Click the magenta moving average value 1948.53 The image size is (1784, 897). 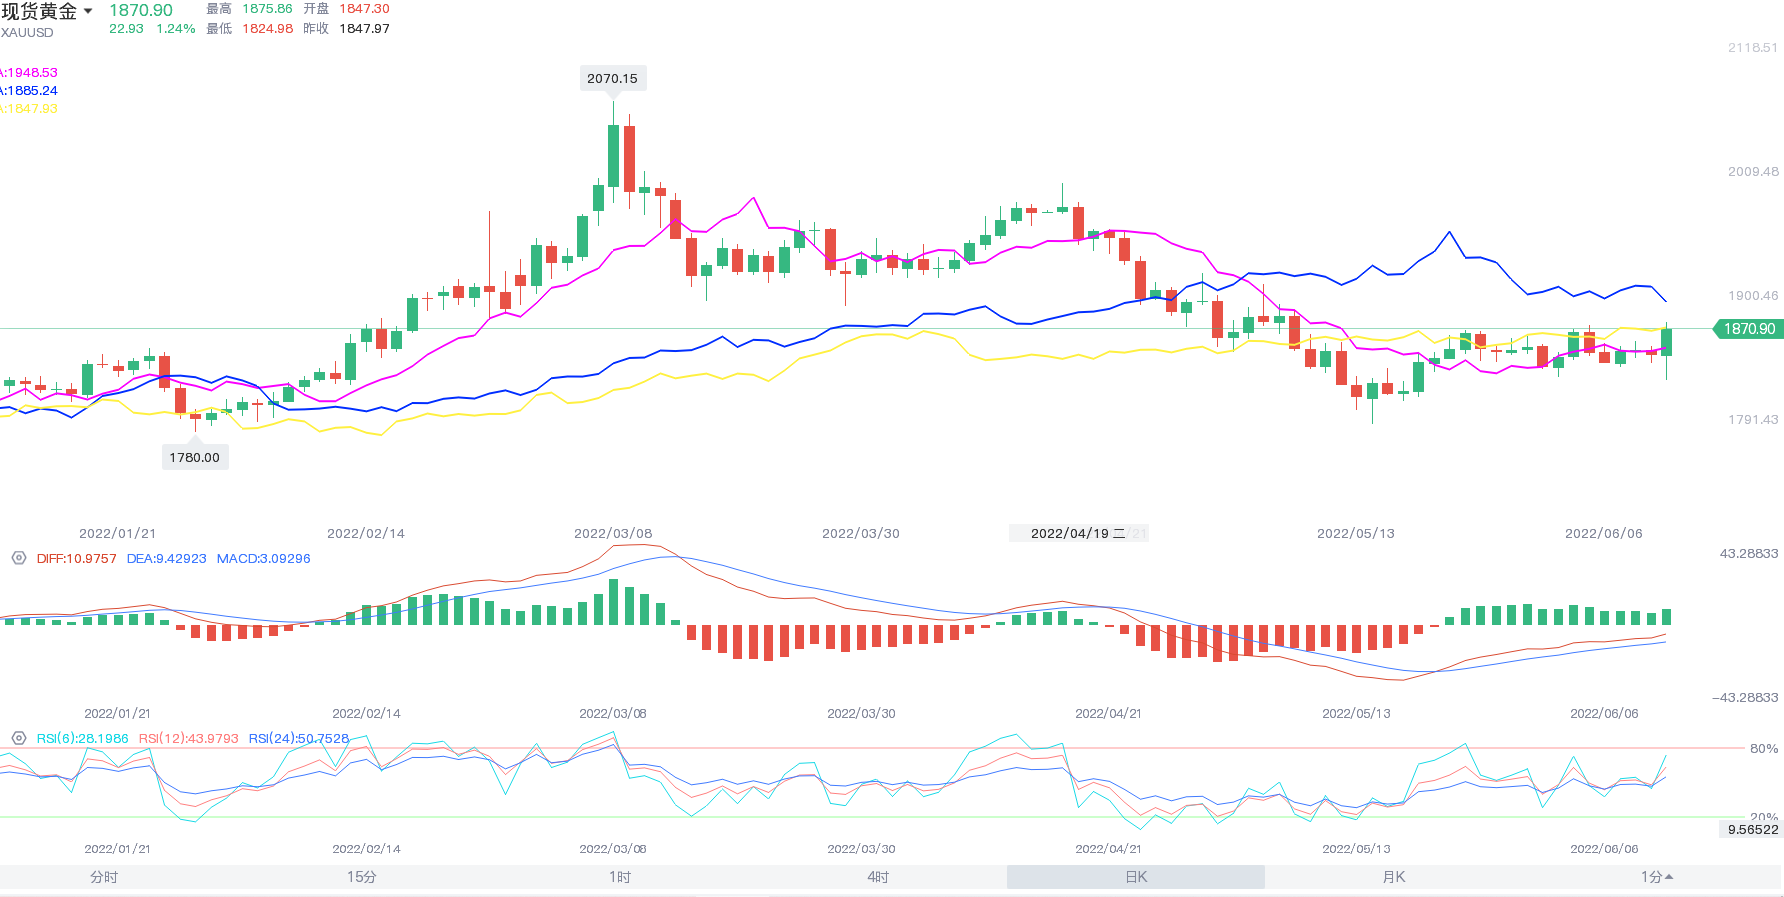[31, 72]
